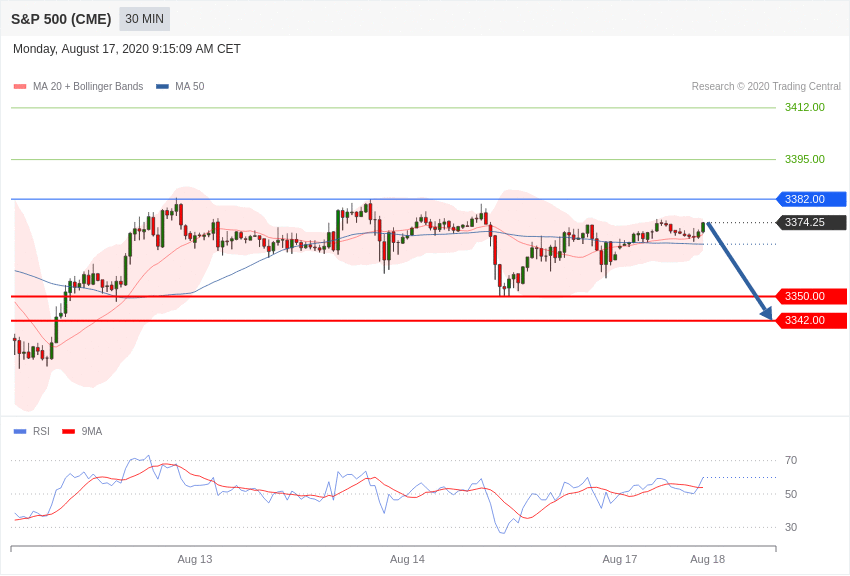The image size is (850, 576).
Task: Click the MA 20 + Bollinger Bands label
Action: [x=88, y=87]
